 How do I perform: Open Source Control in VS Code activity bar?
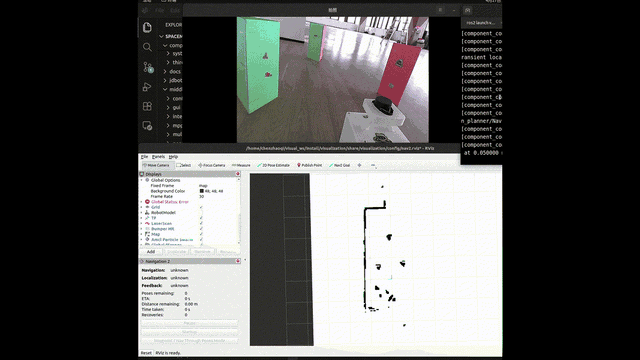point(148,67)
